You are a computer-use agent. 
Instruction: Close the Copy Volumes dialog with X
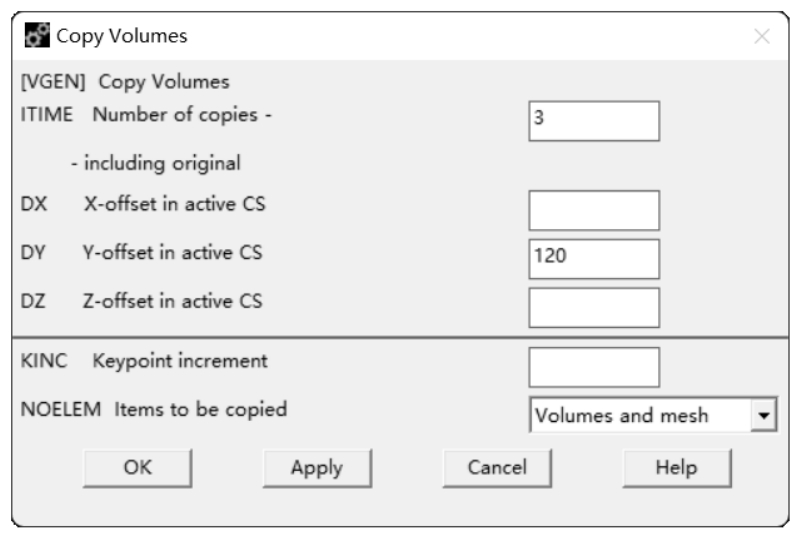click(x=761, y=37)
